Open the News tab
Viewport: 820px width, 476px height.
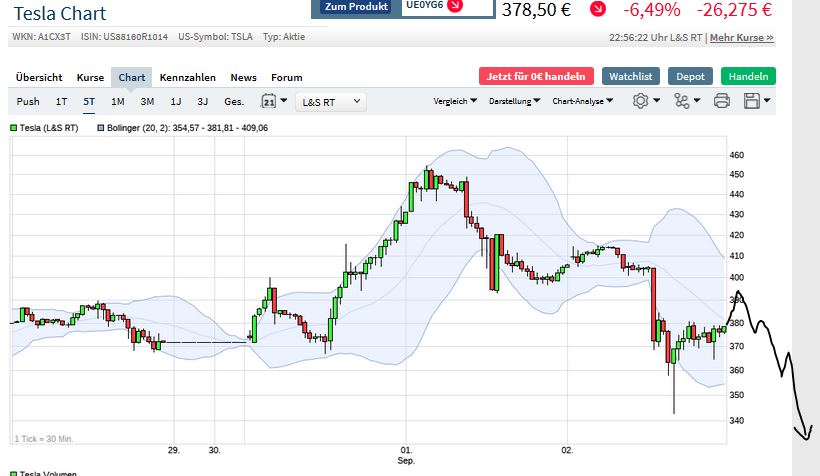point(243,77)
